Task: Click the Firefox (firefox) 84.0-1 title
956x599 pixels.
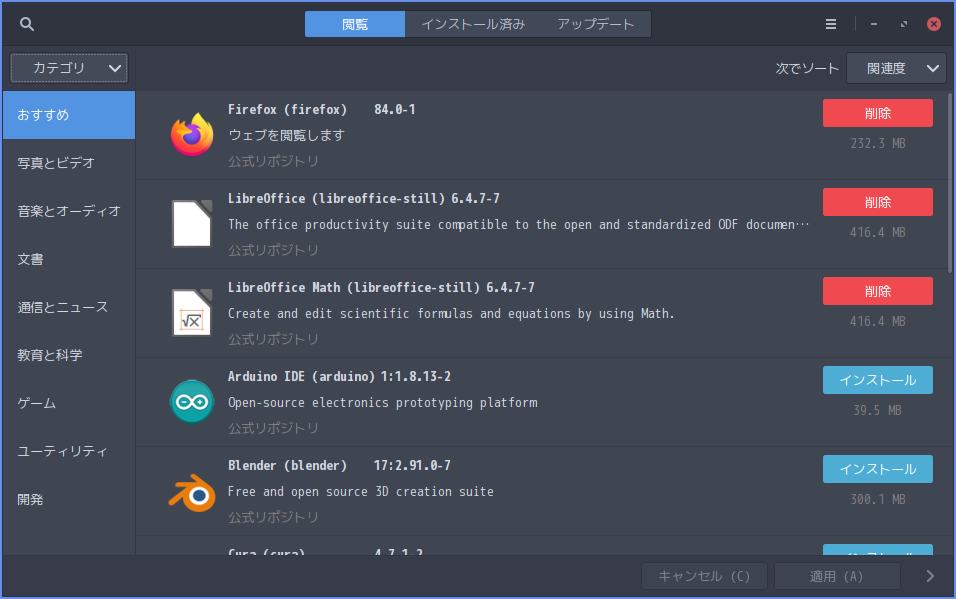Action: coord(321,109)
